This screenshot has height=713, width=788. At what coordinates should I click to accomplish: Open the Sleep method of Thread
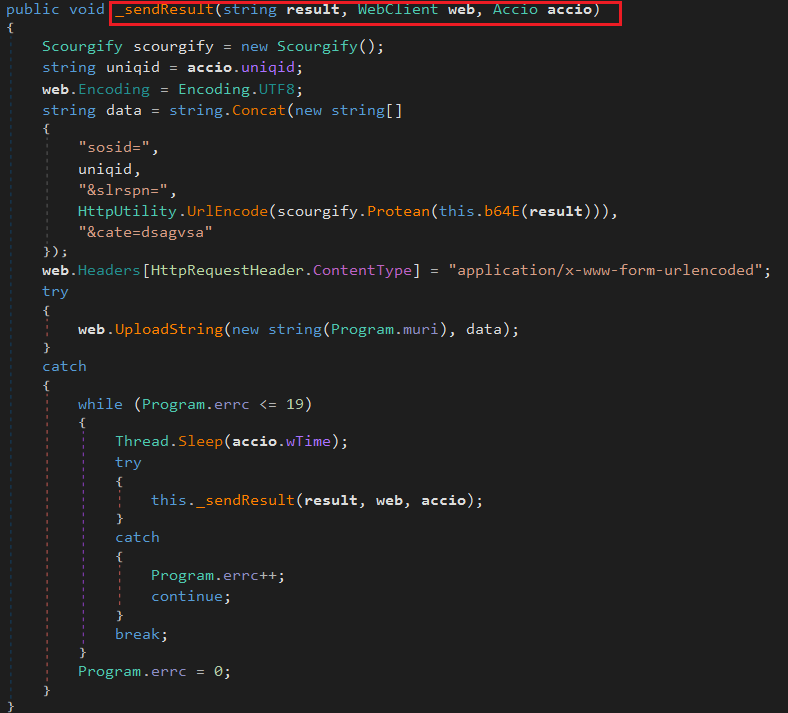(201, 441)
